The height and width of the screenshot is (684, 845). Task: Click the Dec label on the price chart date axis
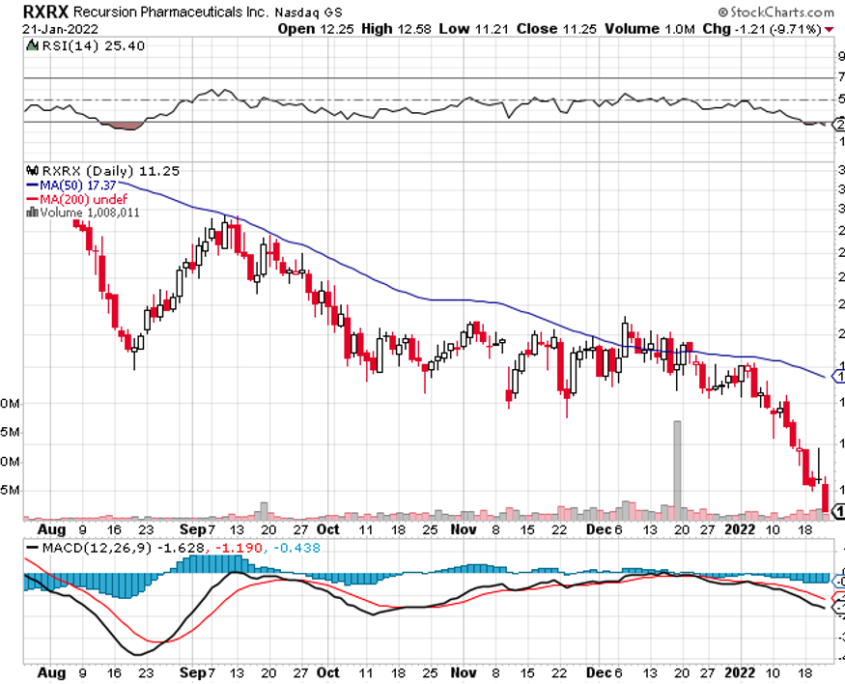[x=599, y=529]
